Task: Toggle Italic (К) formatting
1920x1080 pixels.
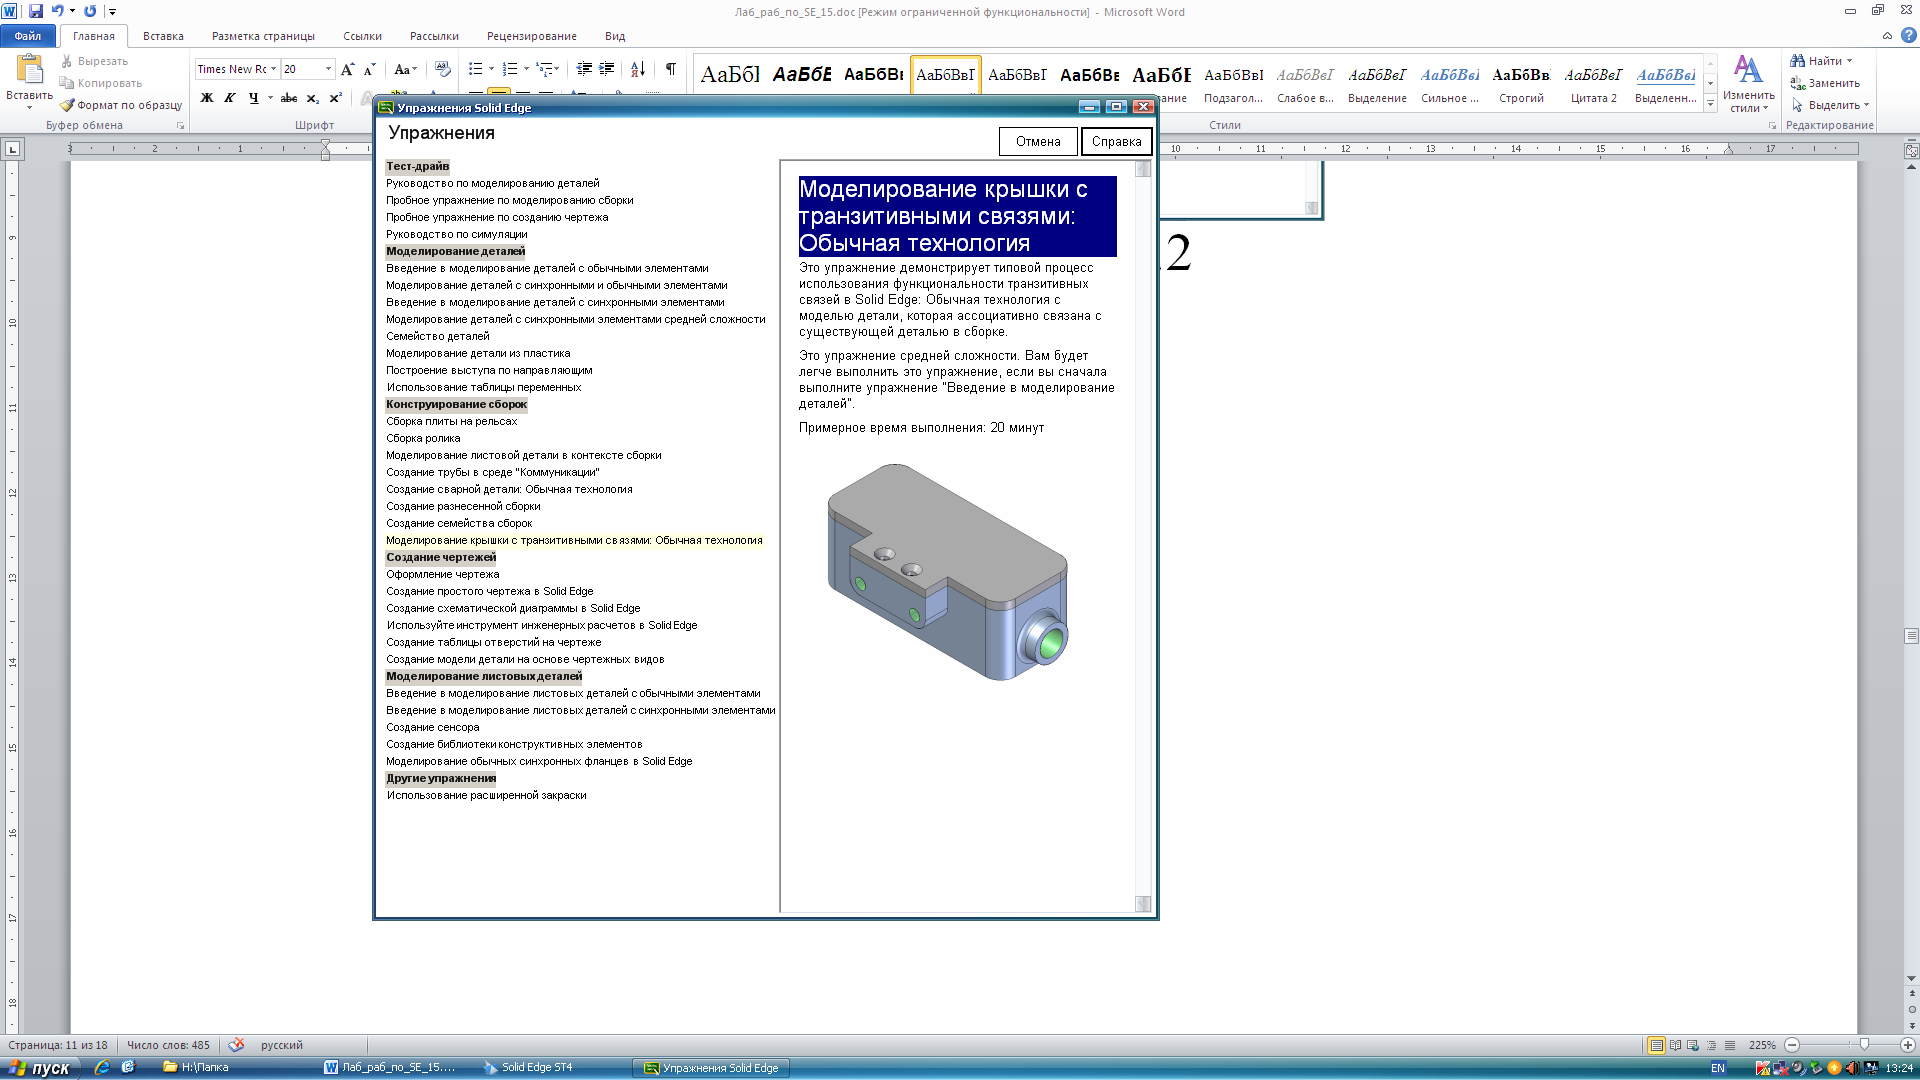Action: click(x=230, y=98)
